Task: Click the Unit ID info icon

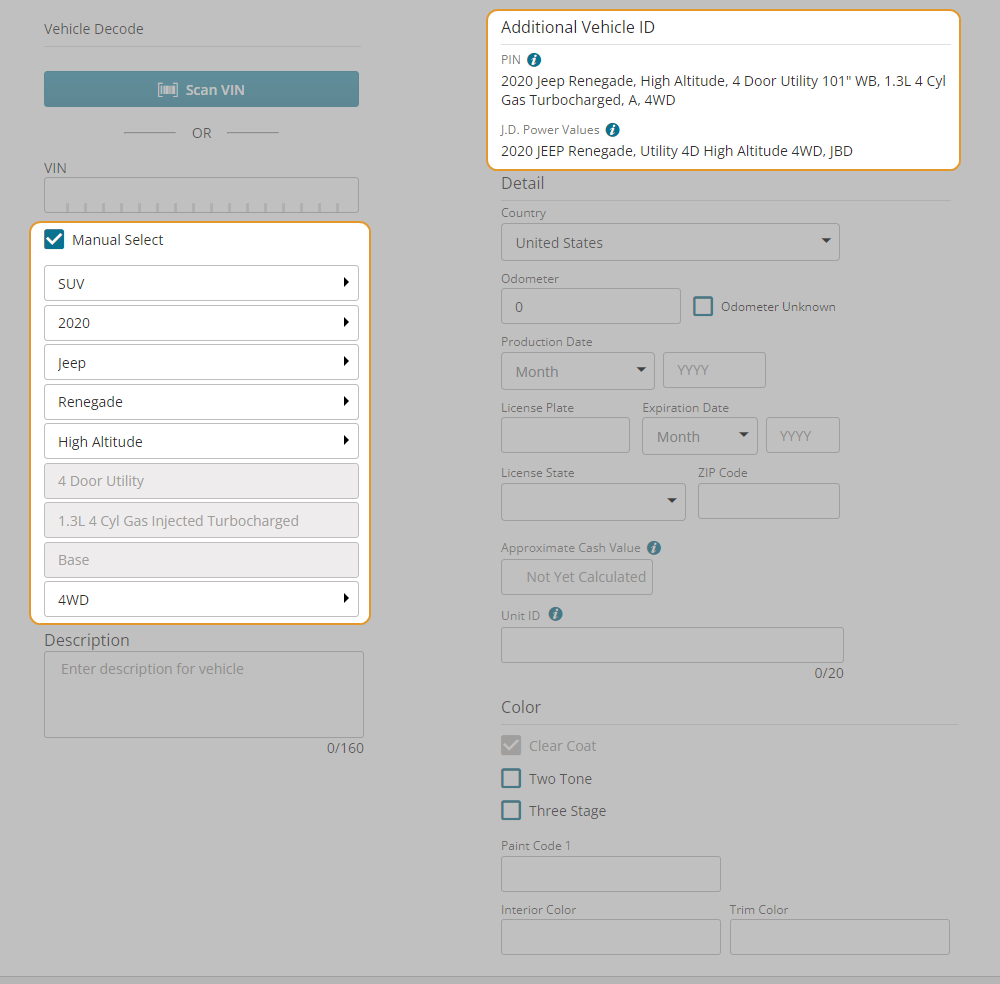Action: coord(555,614)
